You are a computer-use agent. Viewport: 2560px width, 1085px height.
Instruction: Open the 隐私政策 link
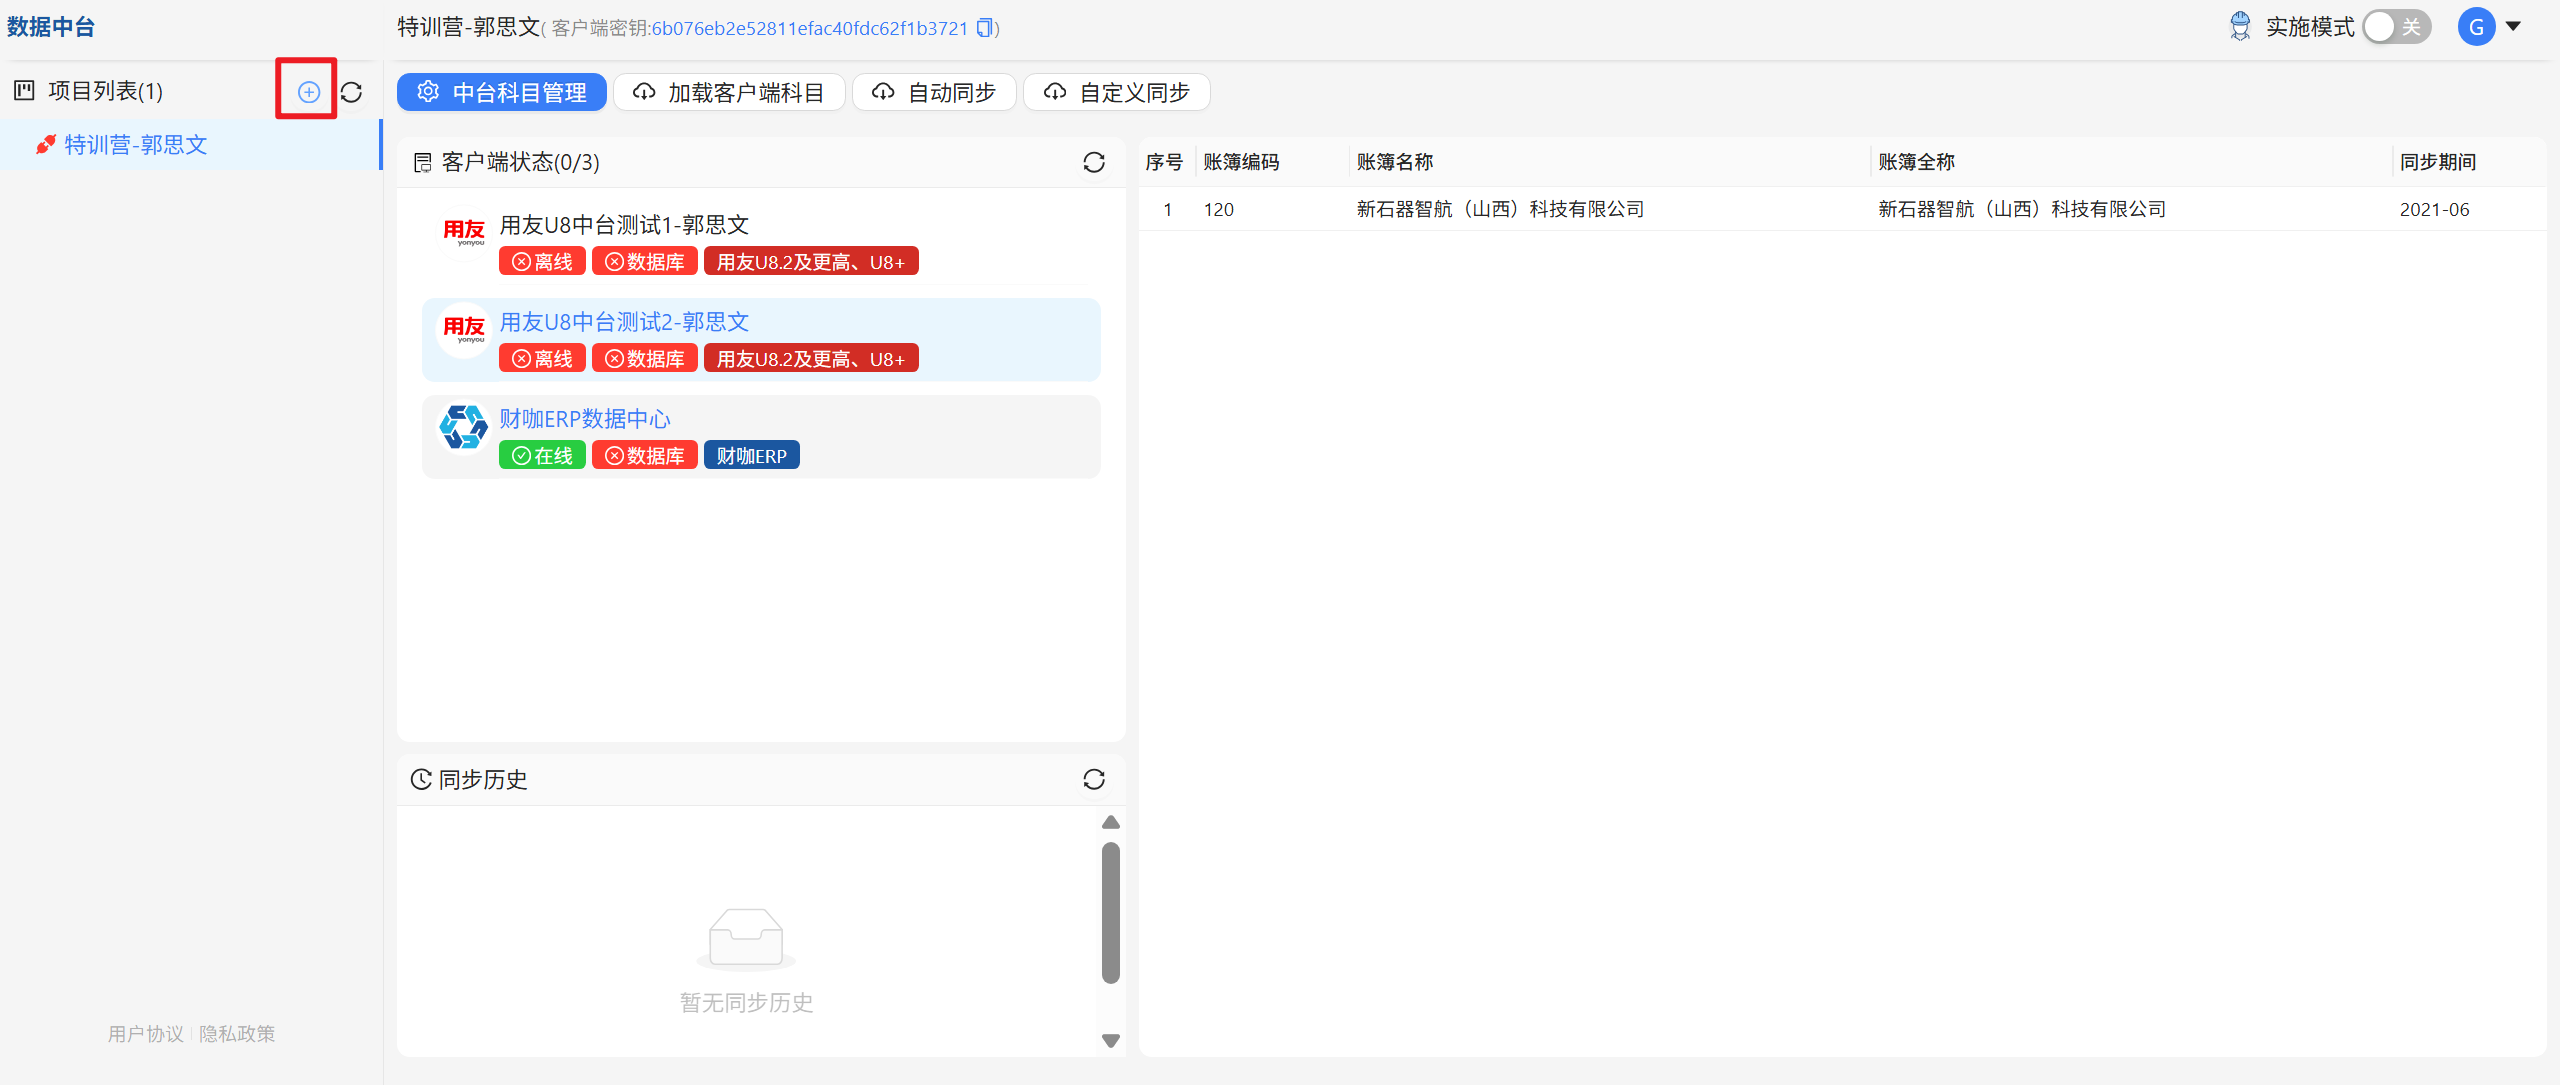pyautogui.click(x=237, y=1033)
